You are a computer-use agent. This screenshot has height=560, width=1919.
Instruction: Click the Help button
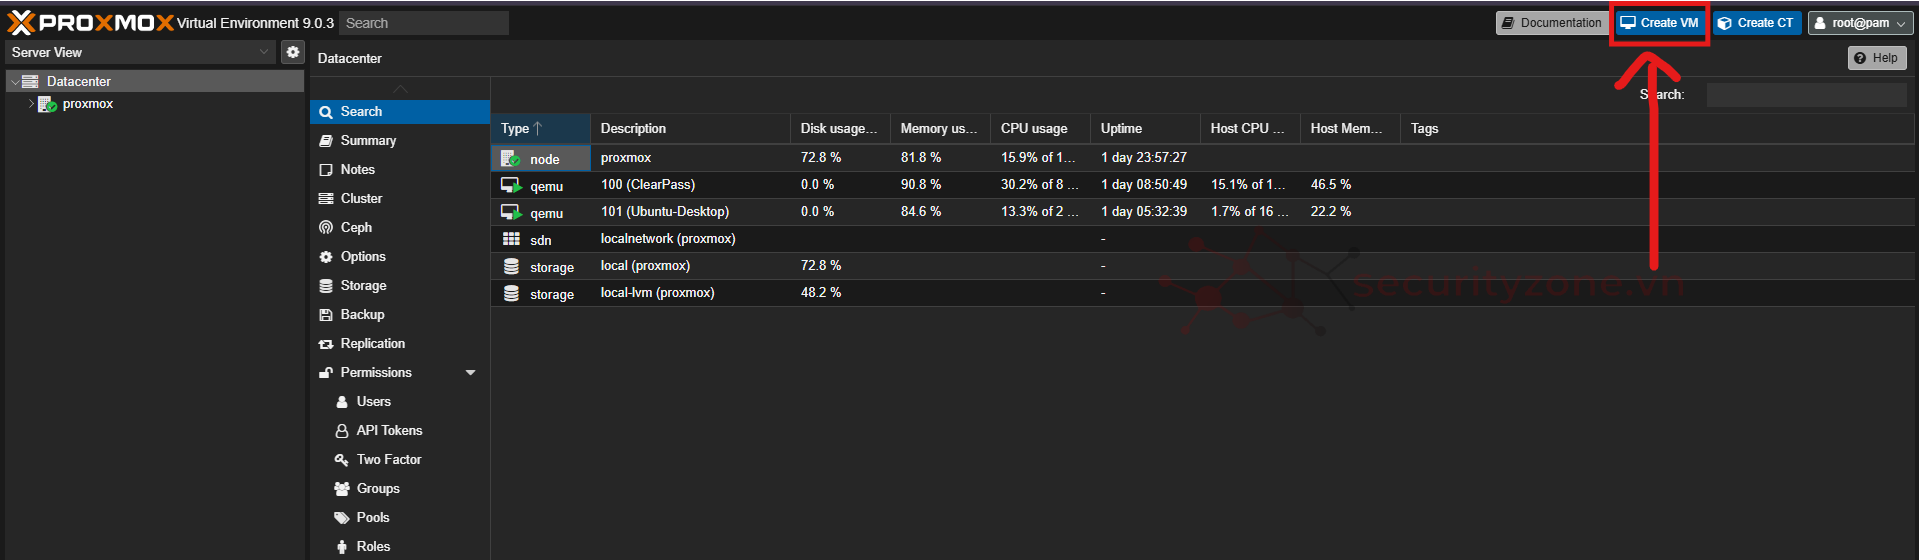click(1875, 58)
